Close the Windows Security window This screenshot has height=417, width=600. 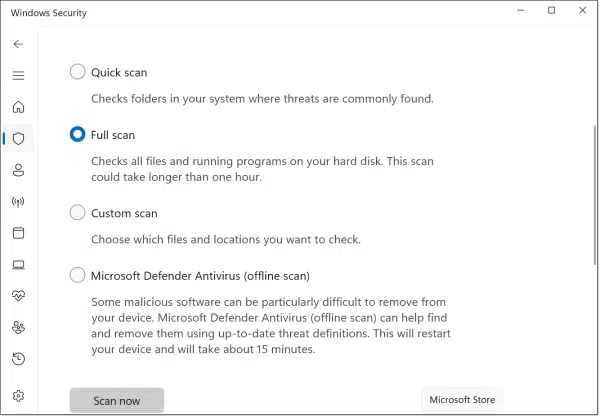pyautogui.click(x=582, y=10)
